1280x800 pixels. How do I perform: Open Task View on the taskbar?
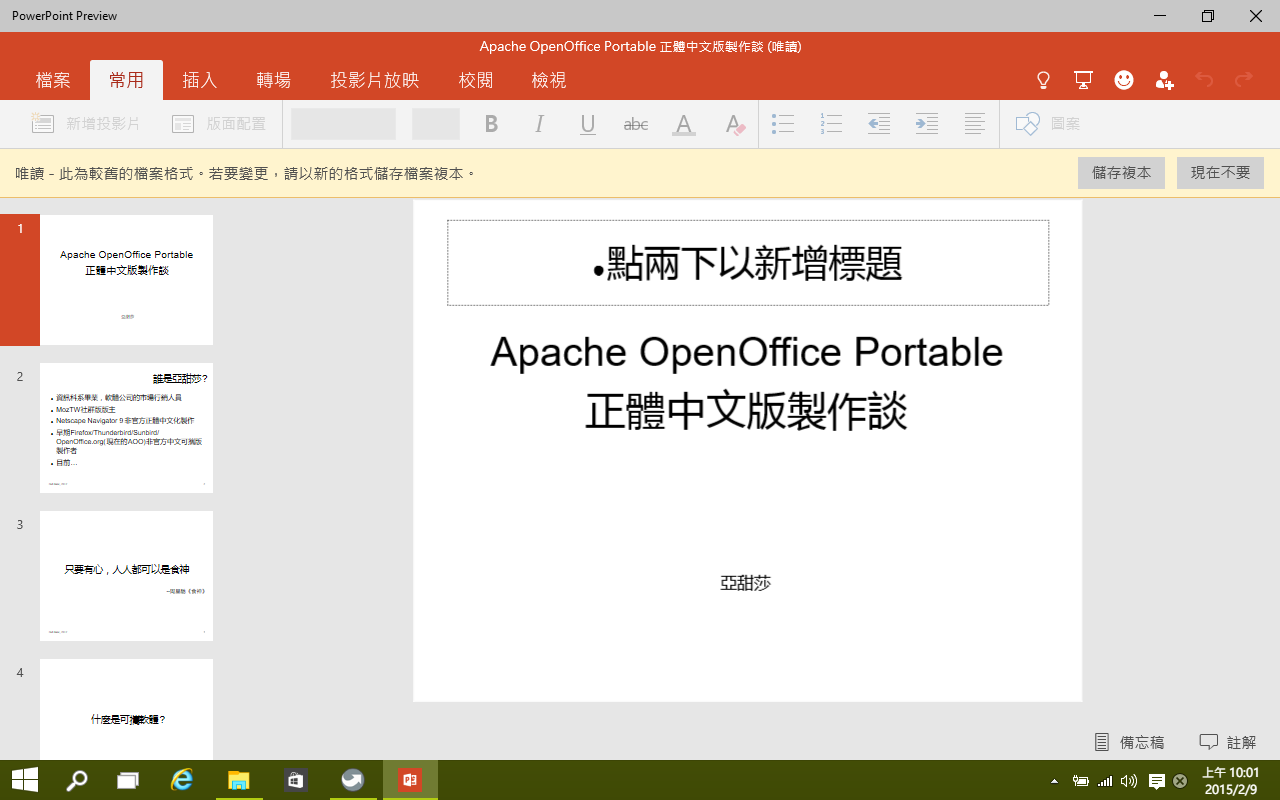coord(128,780)
